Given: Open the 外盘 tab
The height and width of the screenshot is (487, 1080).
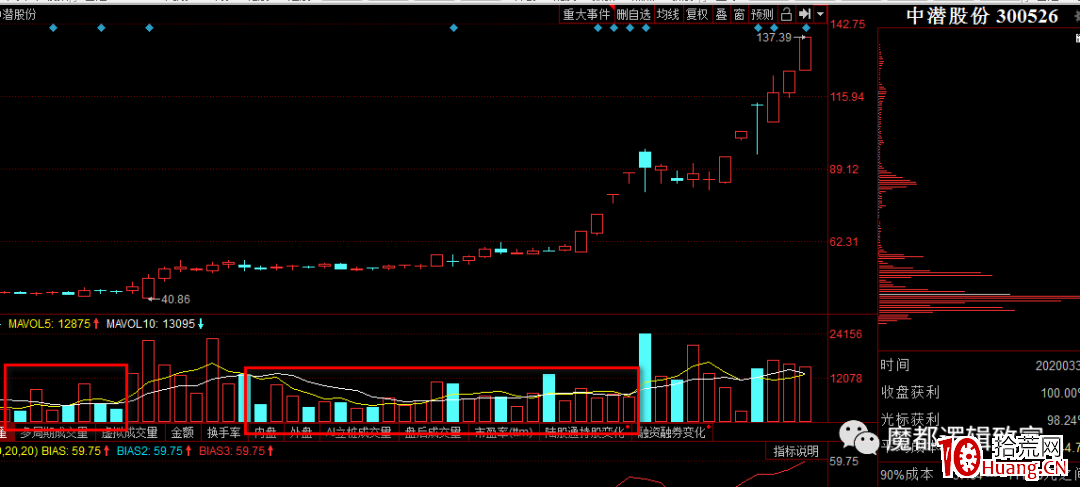Looking at the screenshot, I should [x=300, y=433].
